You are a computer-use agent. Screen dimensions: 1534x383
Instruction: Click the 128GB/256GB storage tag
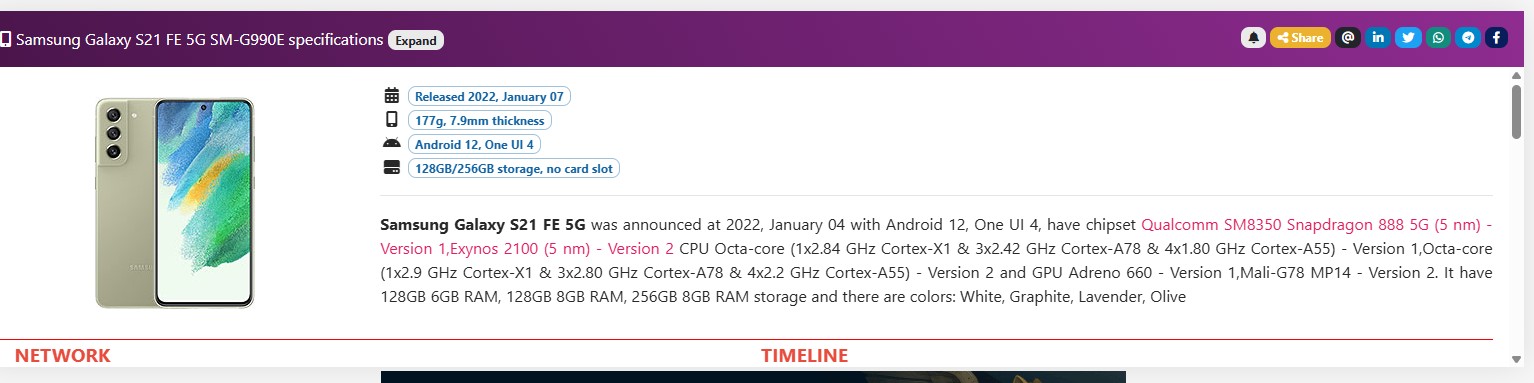click(513, 169)
